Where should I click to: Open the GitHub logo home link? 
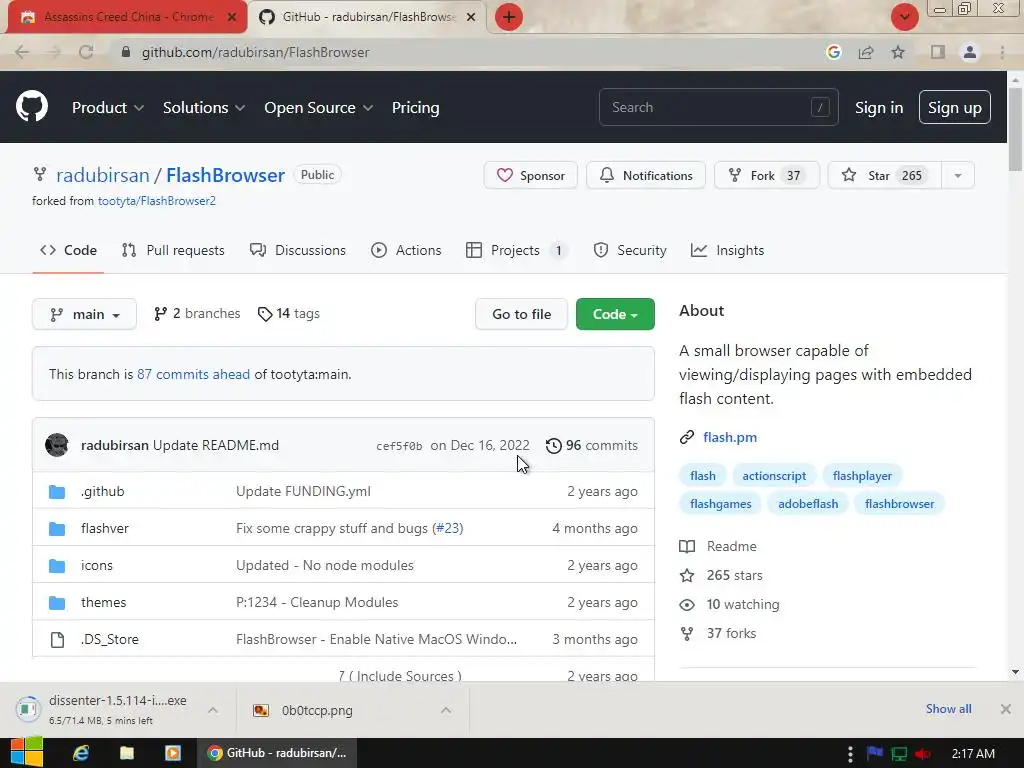click(32, 107)
